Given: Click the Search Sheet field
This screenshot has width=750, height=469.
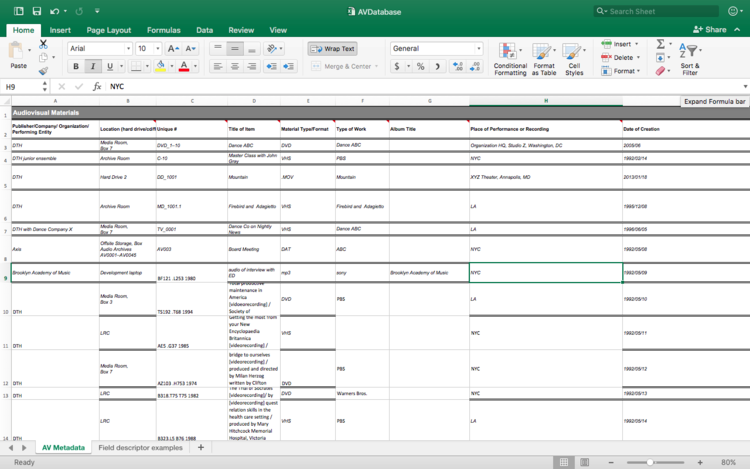Looking at the screenshot, I should [x=656, y=11].
